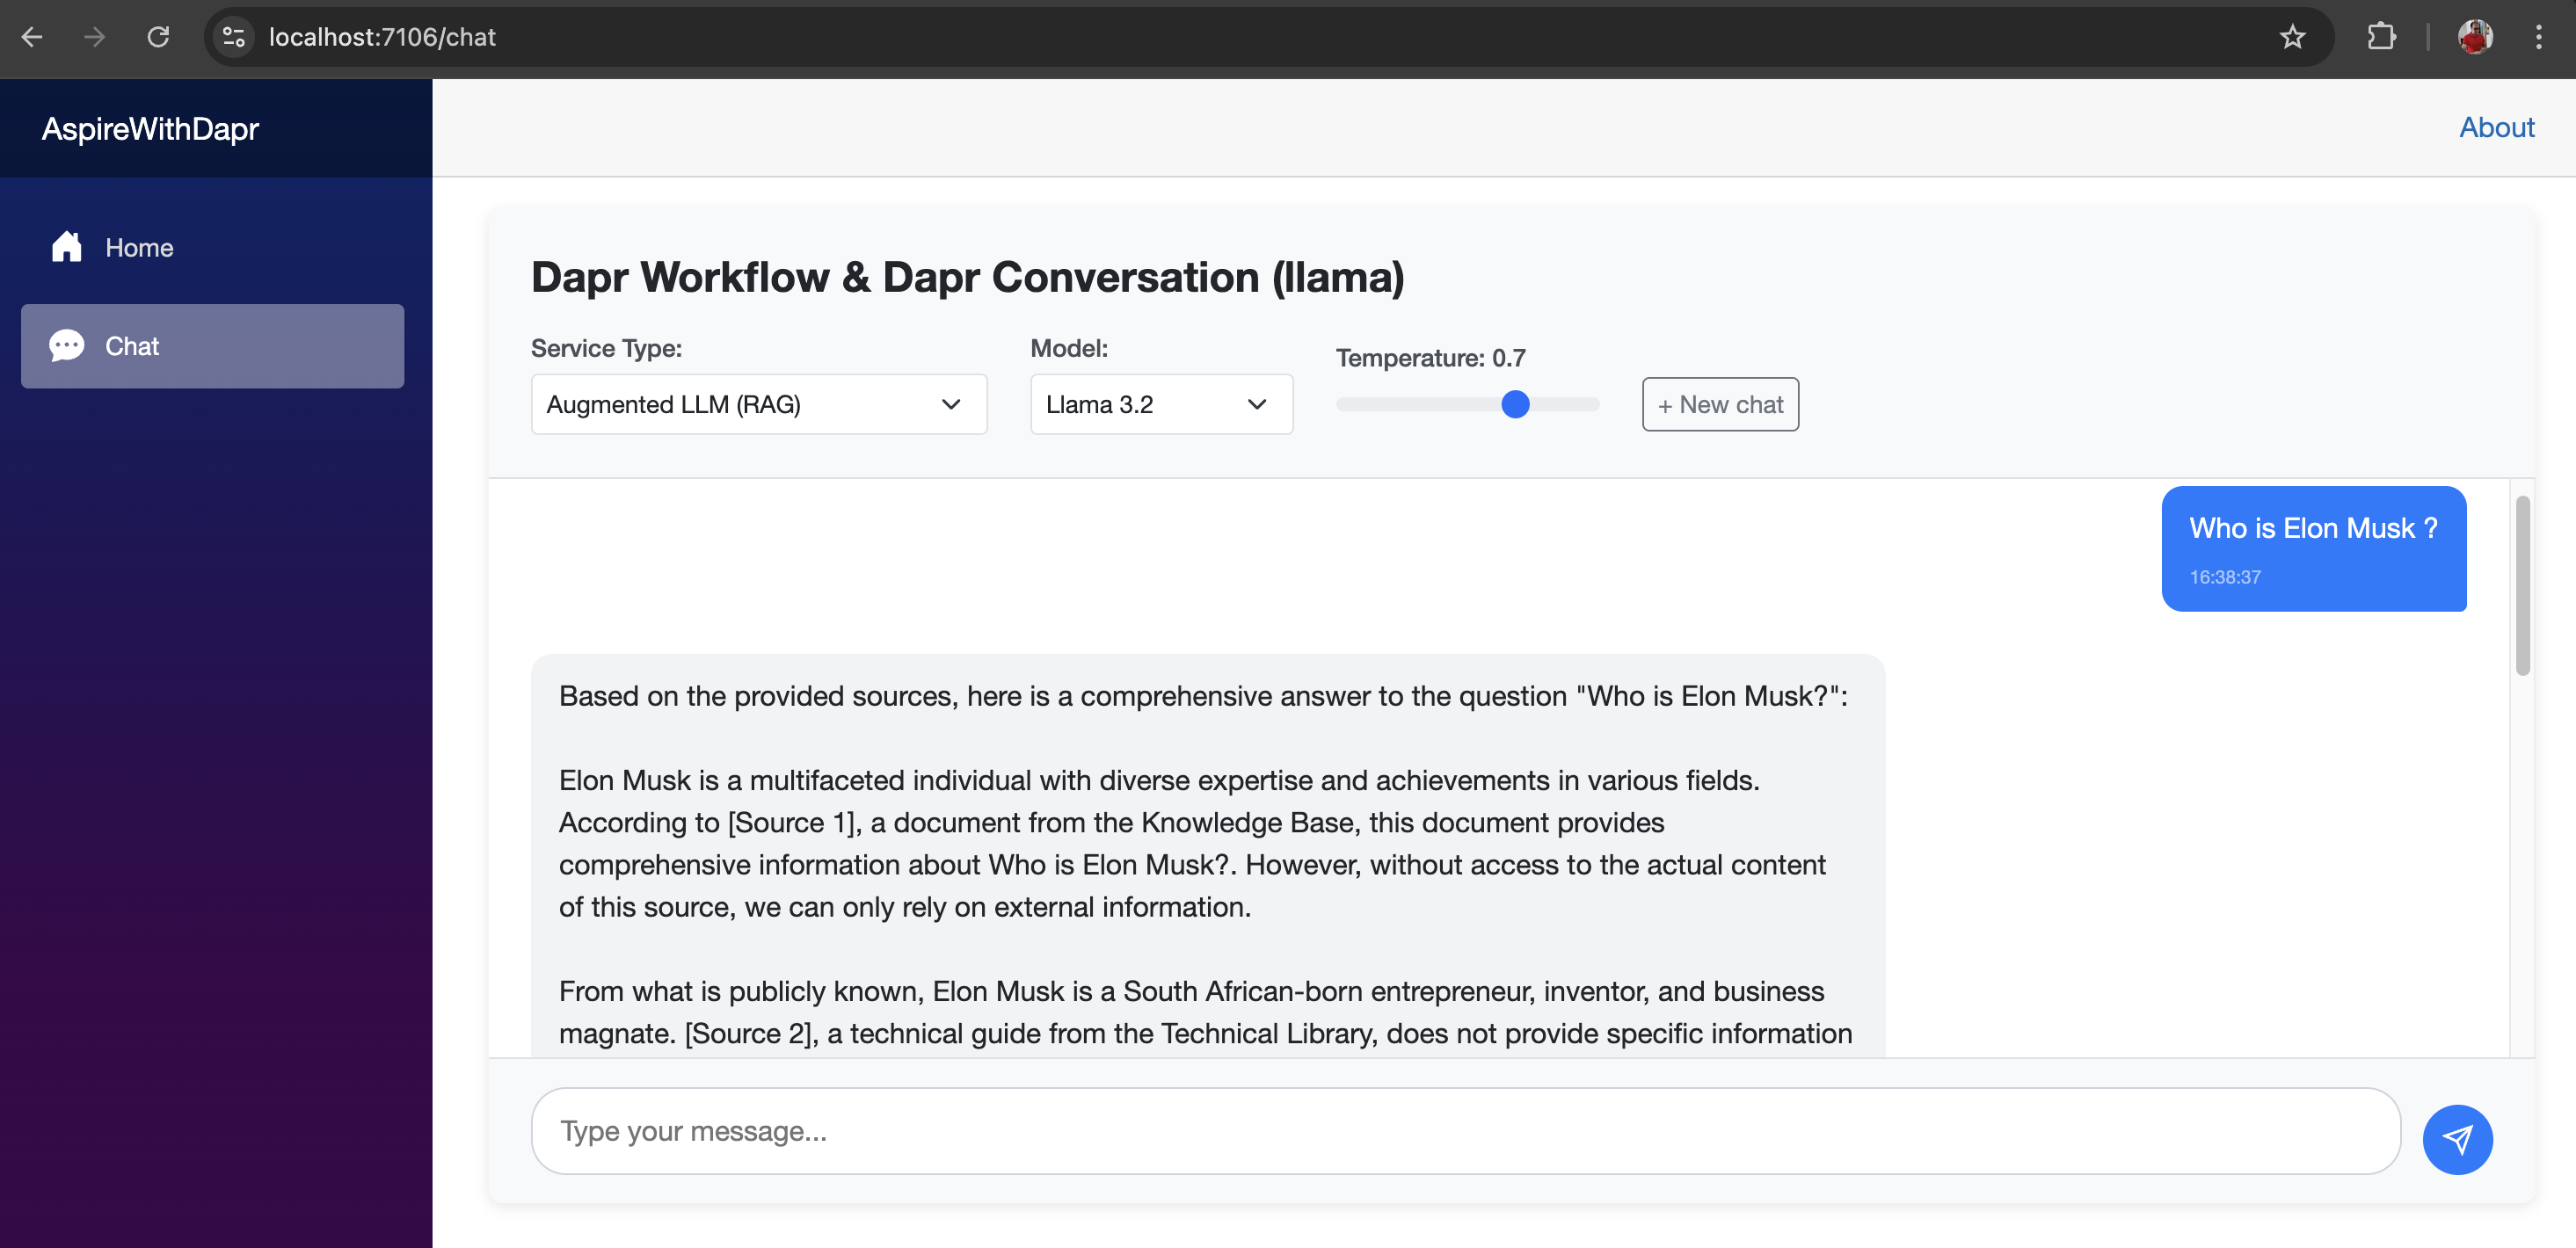Image resolution: width=2576 pixels, height=1248 pixels.
Task: Open the About link
Action: (x=2496, y=127)
